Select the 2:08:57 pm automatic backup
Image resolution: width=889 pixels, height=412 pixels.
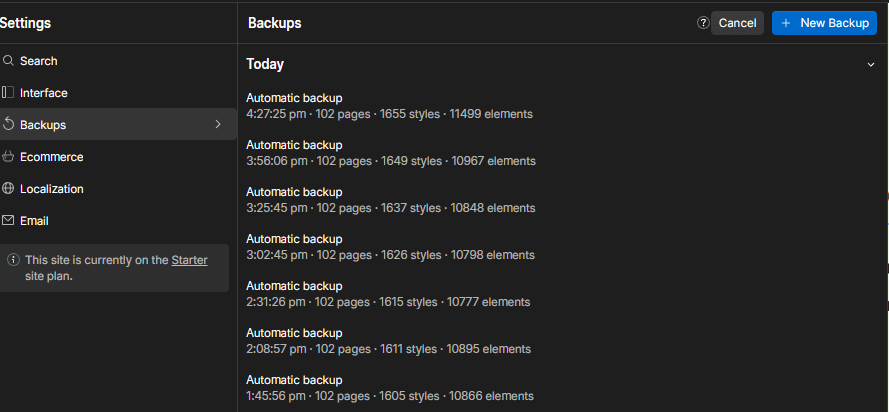coord(389,341)
